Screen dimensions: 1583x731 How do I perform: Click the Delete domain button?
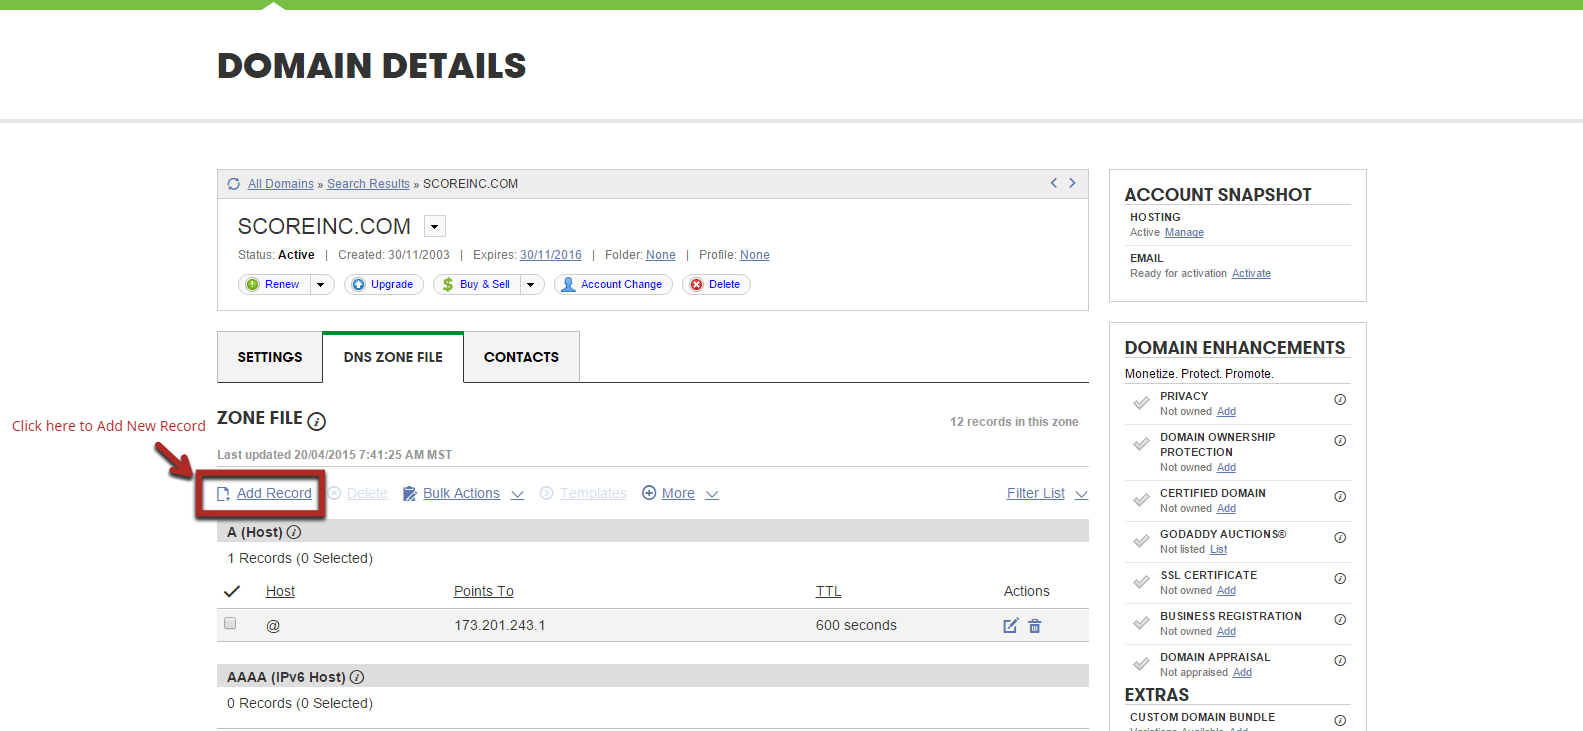click(716, 285)
